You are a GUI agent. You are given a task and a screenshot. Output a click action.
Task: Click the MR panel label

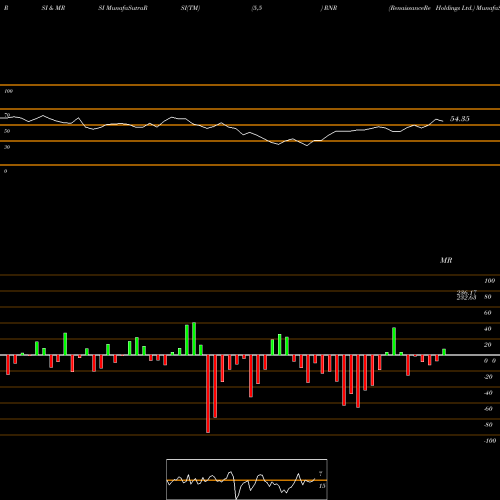pos(446,260)
